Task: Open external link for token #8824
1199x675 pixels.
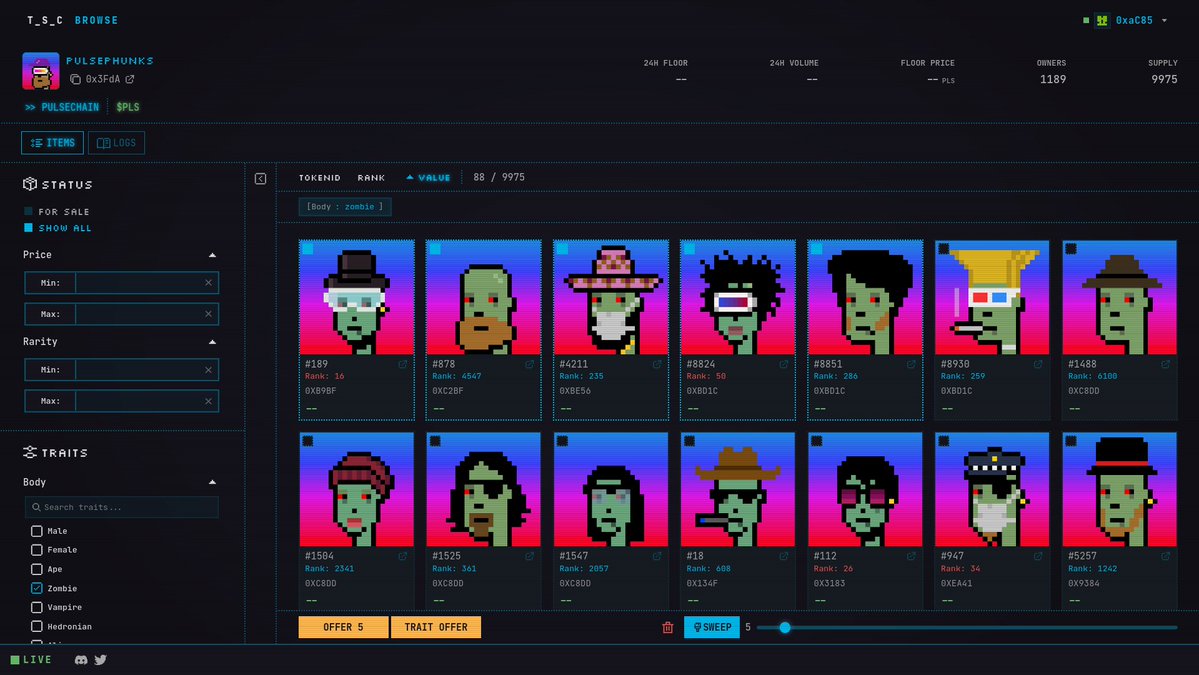Action: [x=784, y=365]
